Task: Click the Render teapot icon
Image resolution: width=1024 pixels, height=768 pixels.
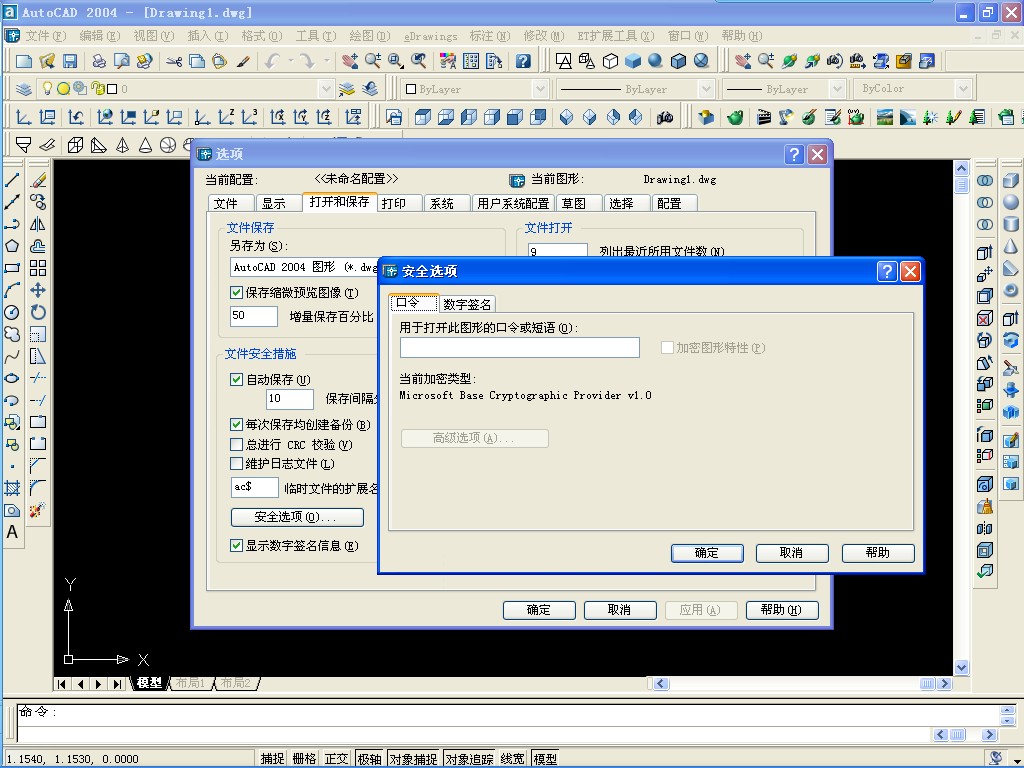Action: pos(735,118)
